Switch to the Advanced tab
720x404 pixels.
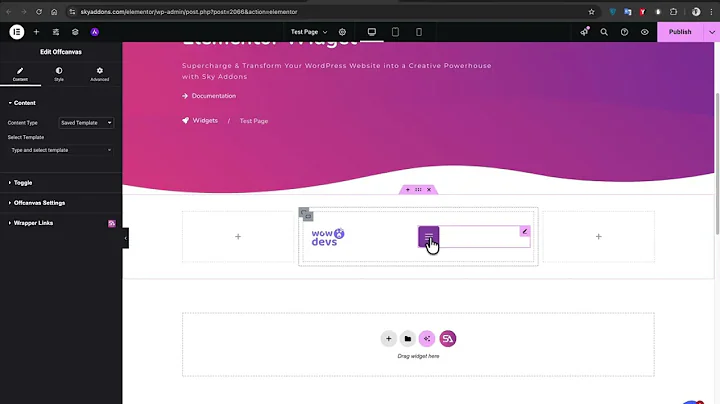coord(100,73)
